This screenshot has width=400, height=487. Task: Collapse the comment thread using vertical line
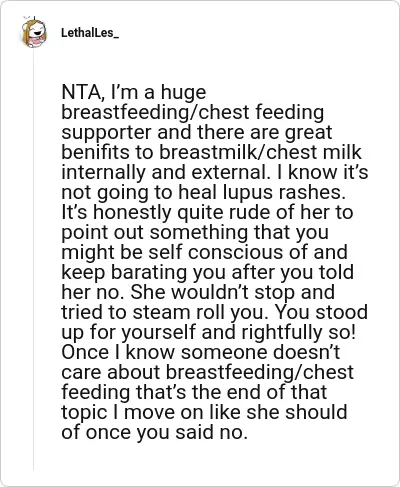(x=33, y=260)
